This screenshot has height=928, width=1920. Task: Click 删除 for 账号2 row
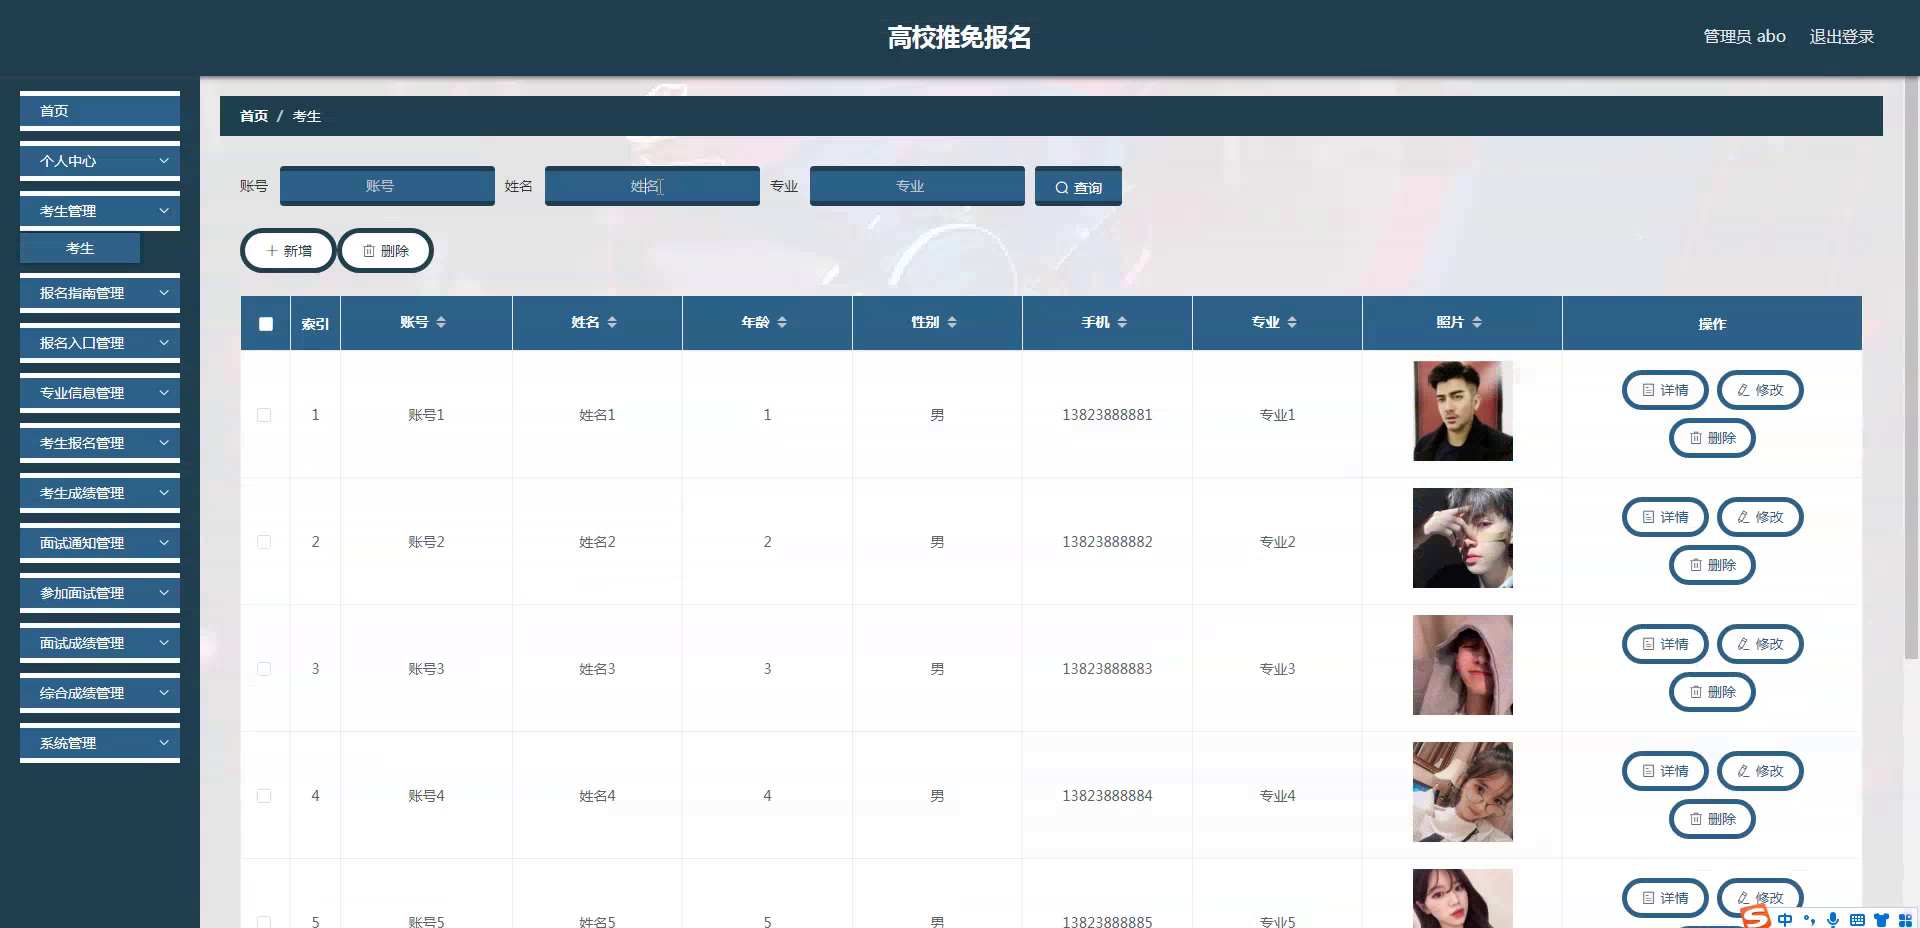tap(1712, 565)
